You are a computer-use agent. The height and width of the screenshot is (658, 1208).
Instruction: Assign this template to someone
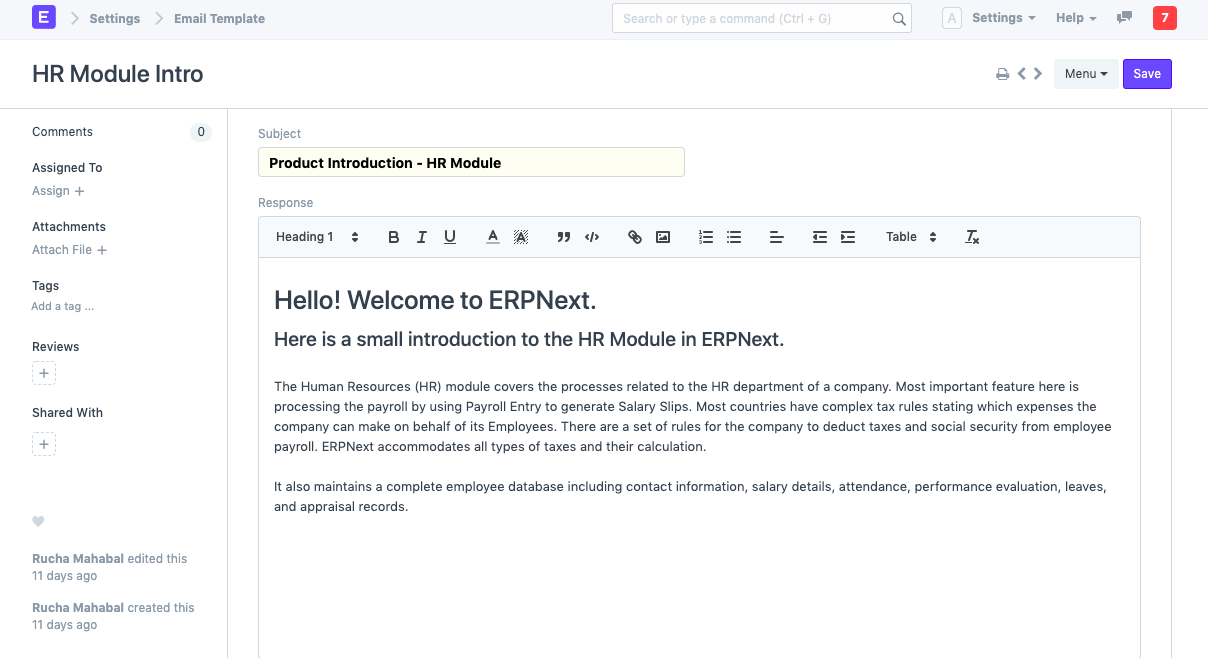(x=51, y=191)
